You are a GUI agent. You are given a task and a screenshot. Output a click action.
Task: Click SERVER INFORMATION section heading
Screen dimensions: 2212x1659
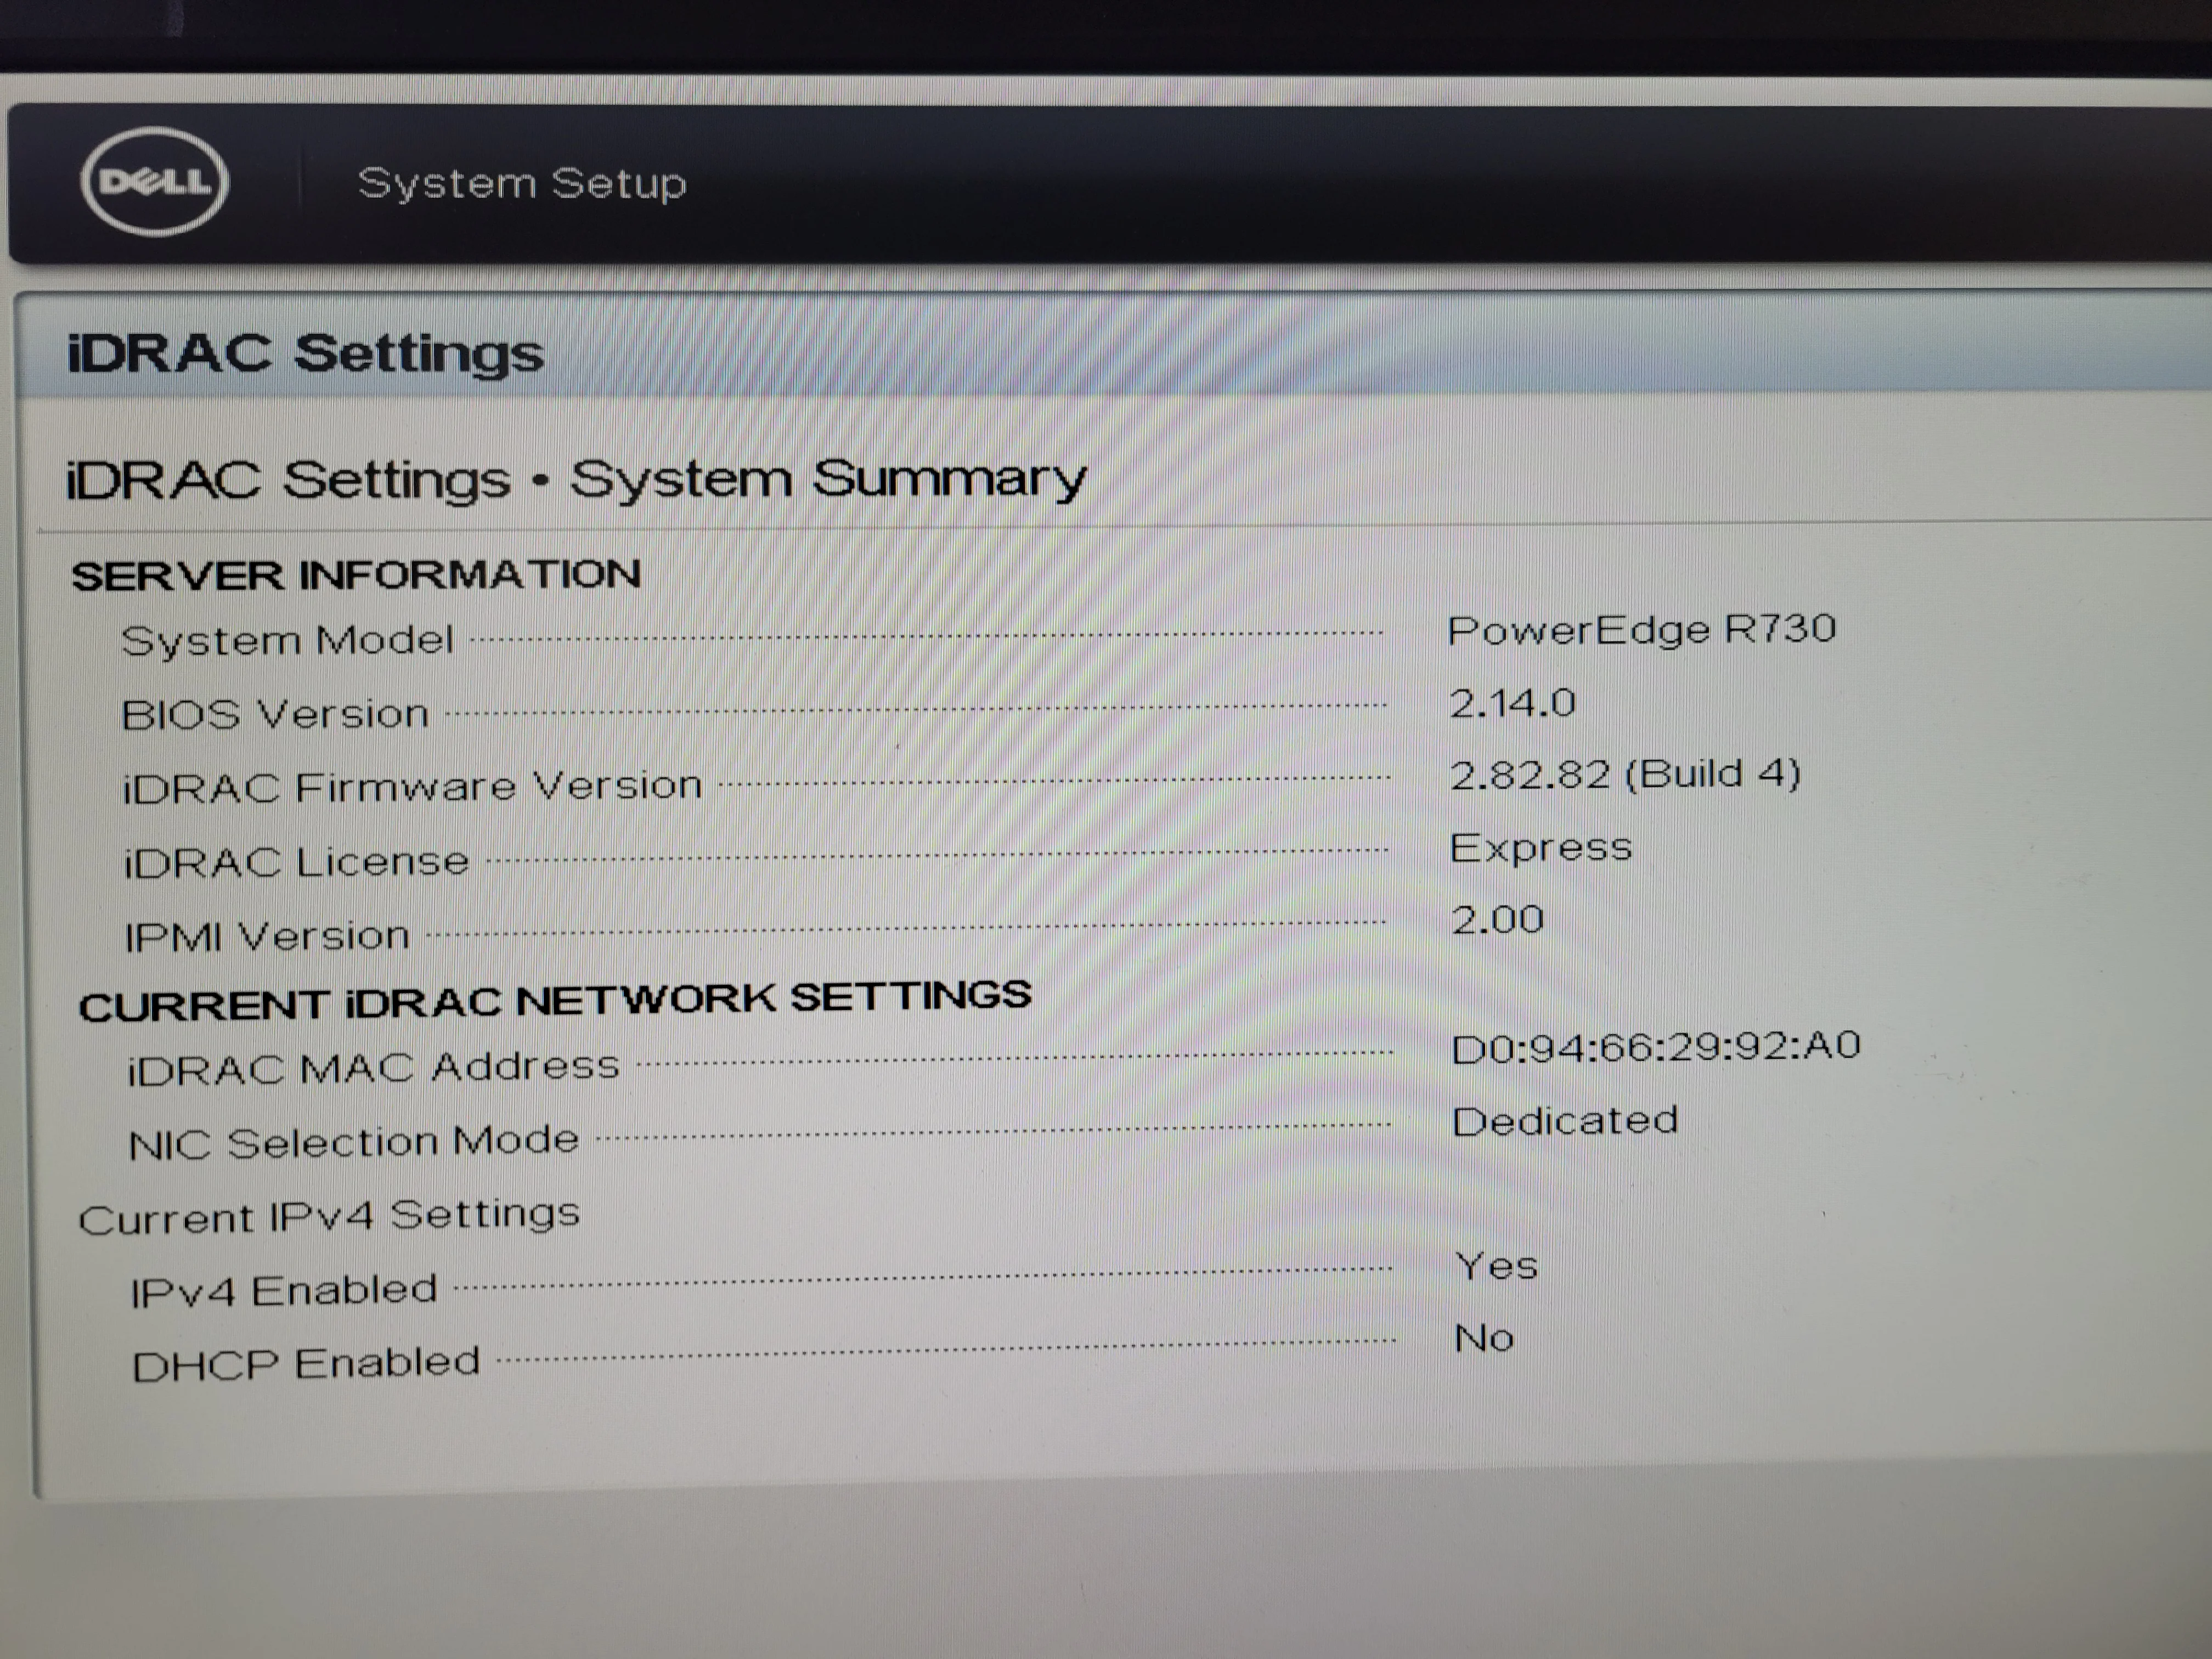356,575
